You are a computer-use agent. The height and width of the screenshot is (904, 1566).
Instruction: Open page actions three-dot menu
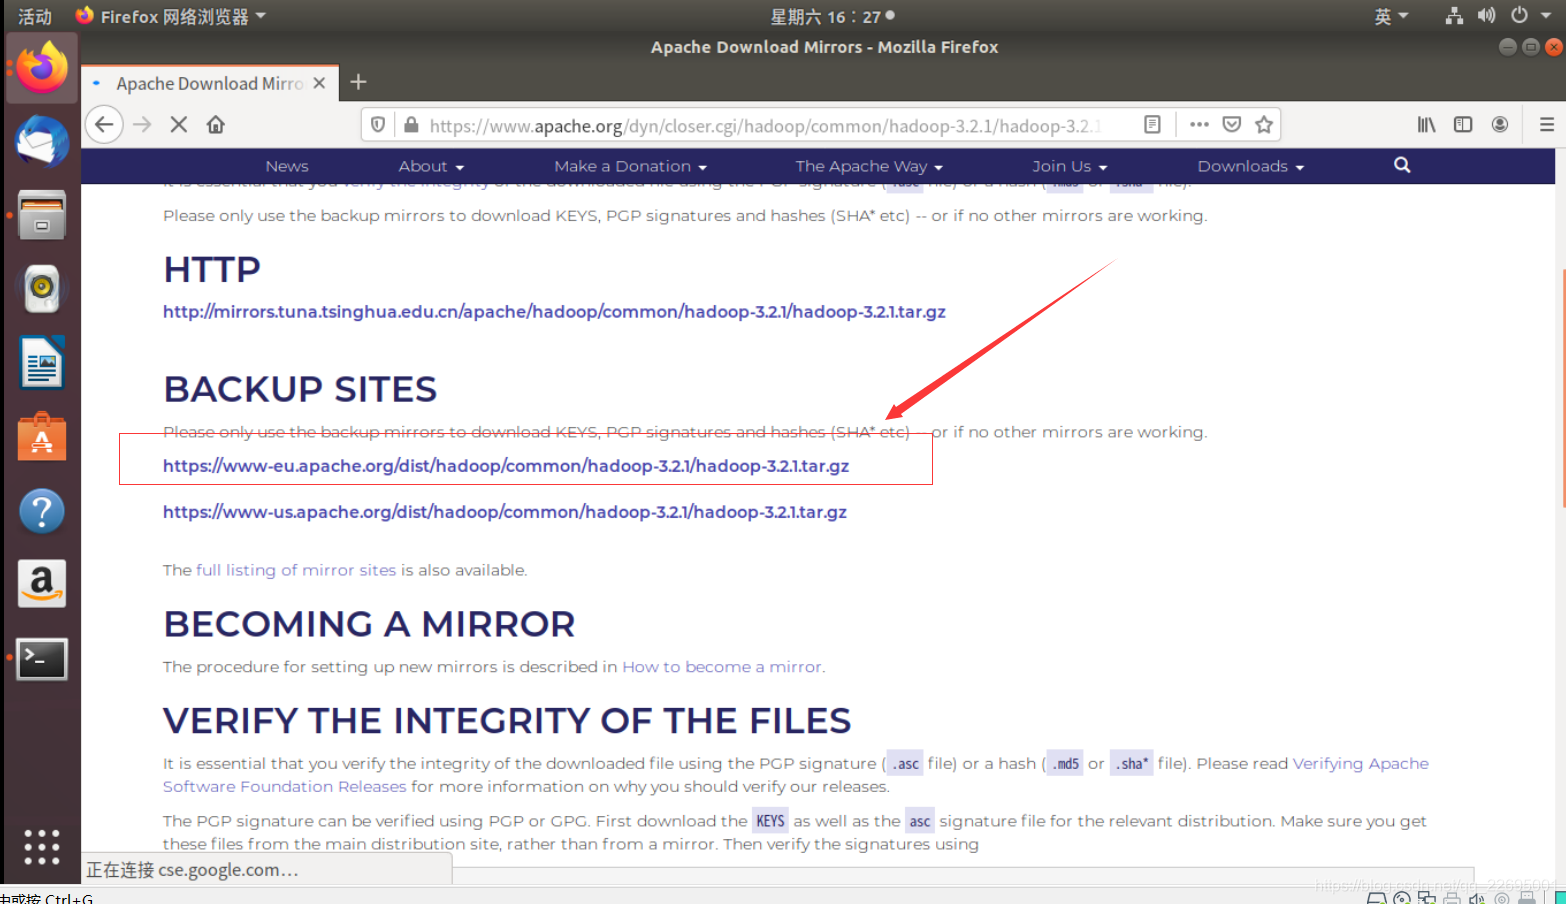pos(1199,125)
